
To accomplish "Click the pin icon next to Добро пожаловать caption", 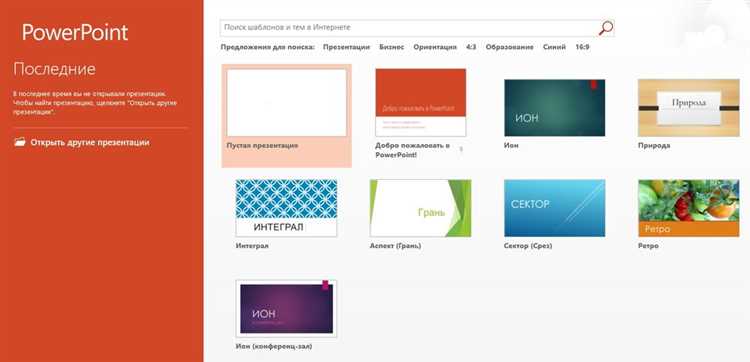I will (461, 149).
